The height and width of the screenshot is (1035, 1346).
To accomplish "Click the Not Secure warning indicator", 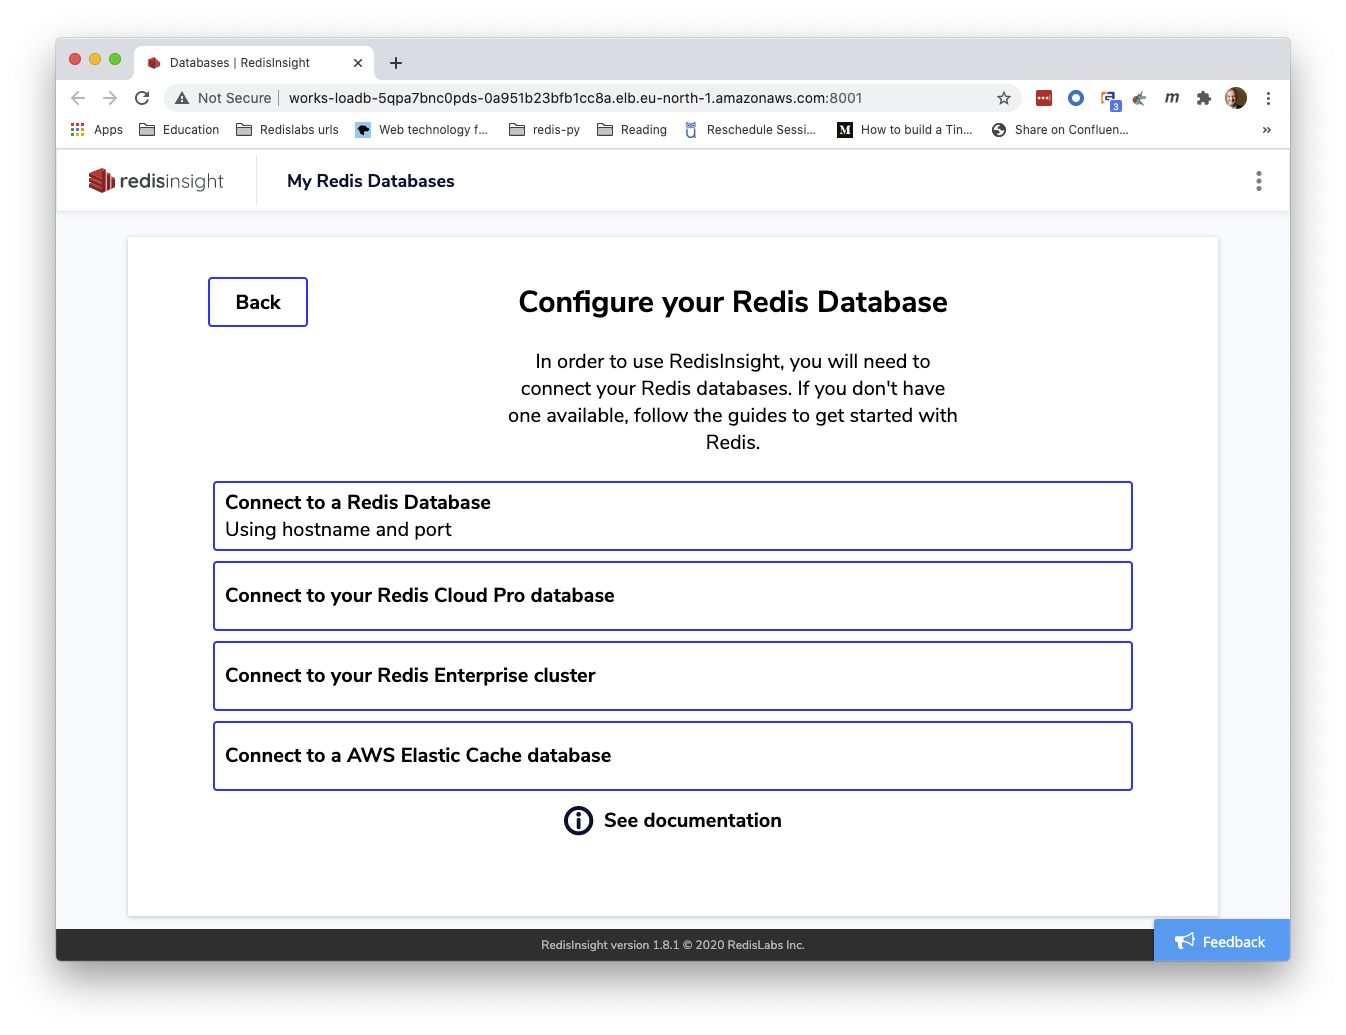I will tap(223, 98).
